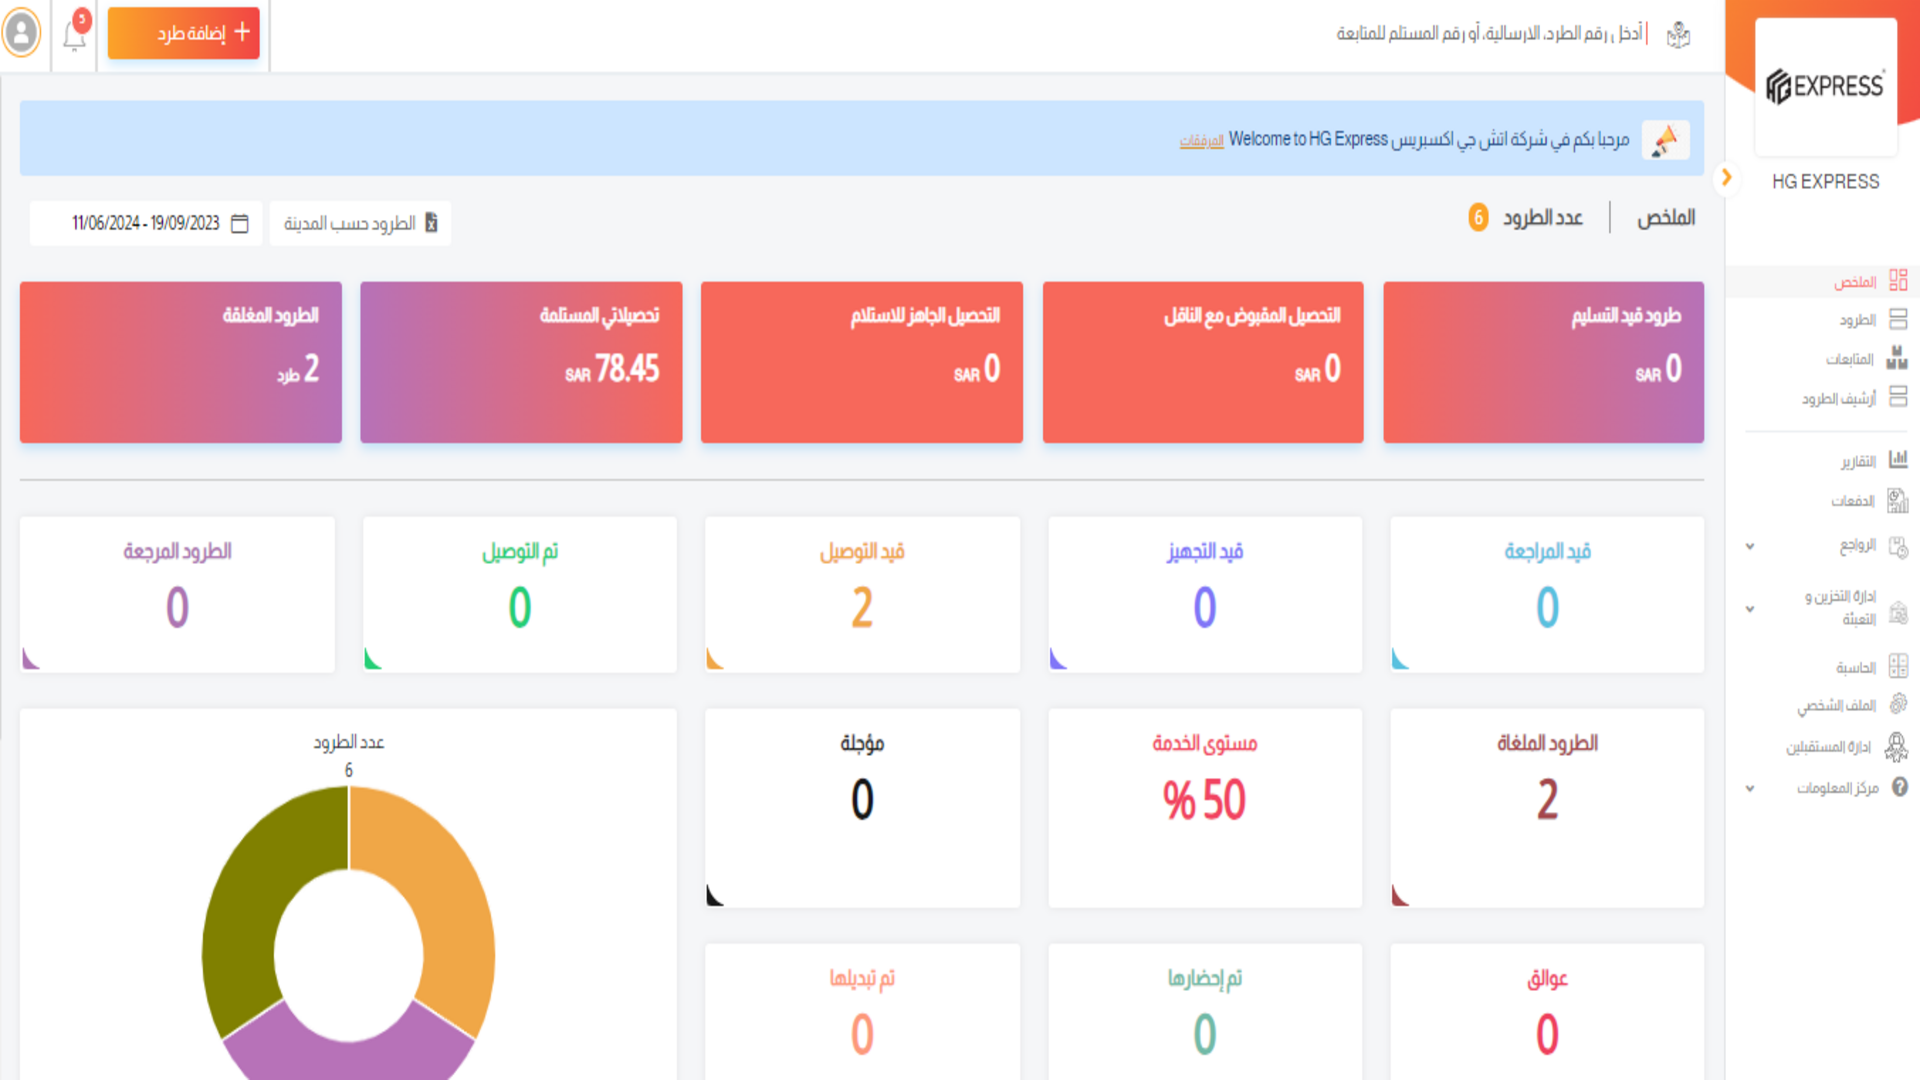Open the Payments (الدفعات) sidebar icon
The width and height of the screenshot is (1920, 1080).
[x=1897, y=500]
